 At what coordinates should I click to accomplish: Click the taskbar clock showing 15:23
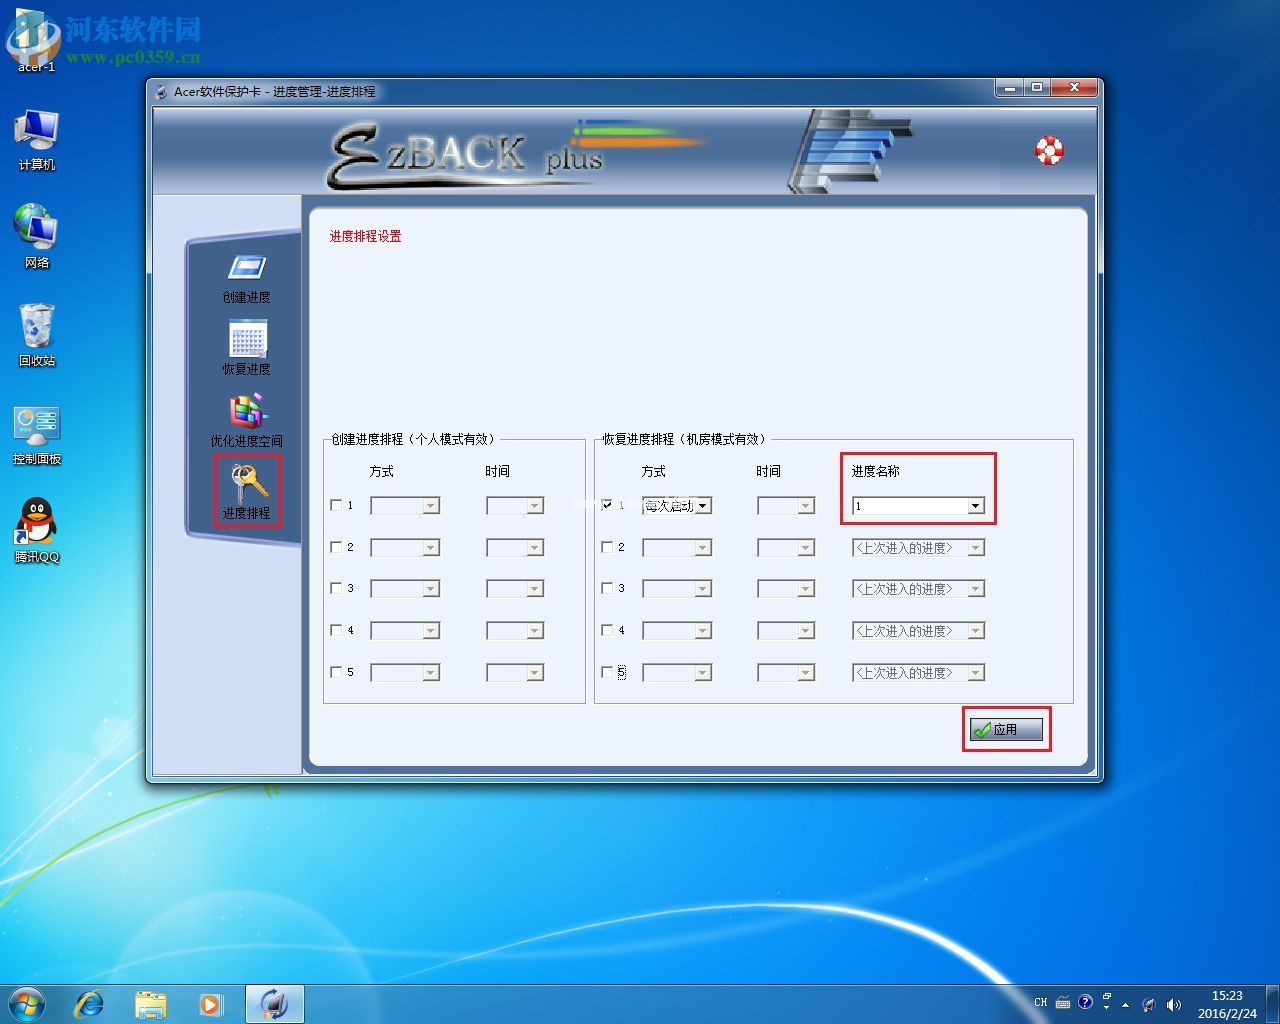click(x=1227, y=1004)
